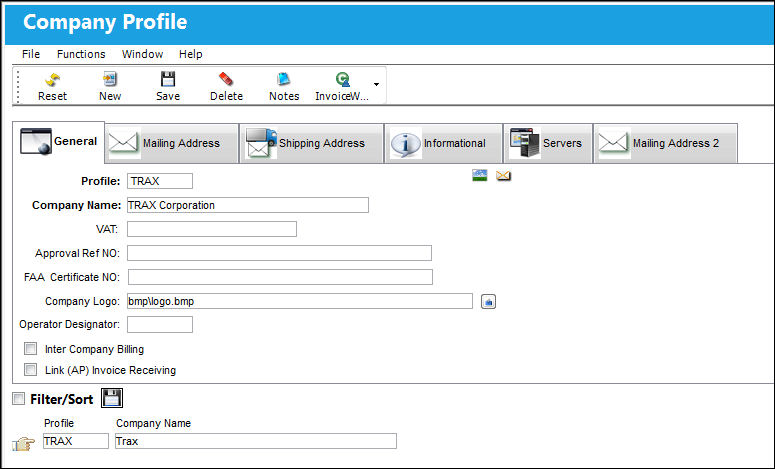Toggle the Filter/Sort checkbox
Viewport: 775px width, 469px height.
point(18,398)
